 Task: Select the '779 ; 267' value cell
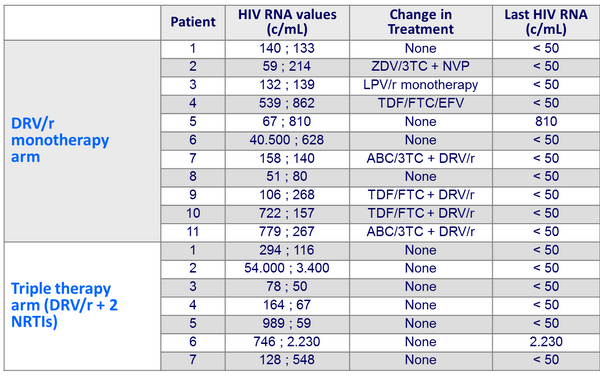pos(287,231)
